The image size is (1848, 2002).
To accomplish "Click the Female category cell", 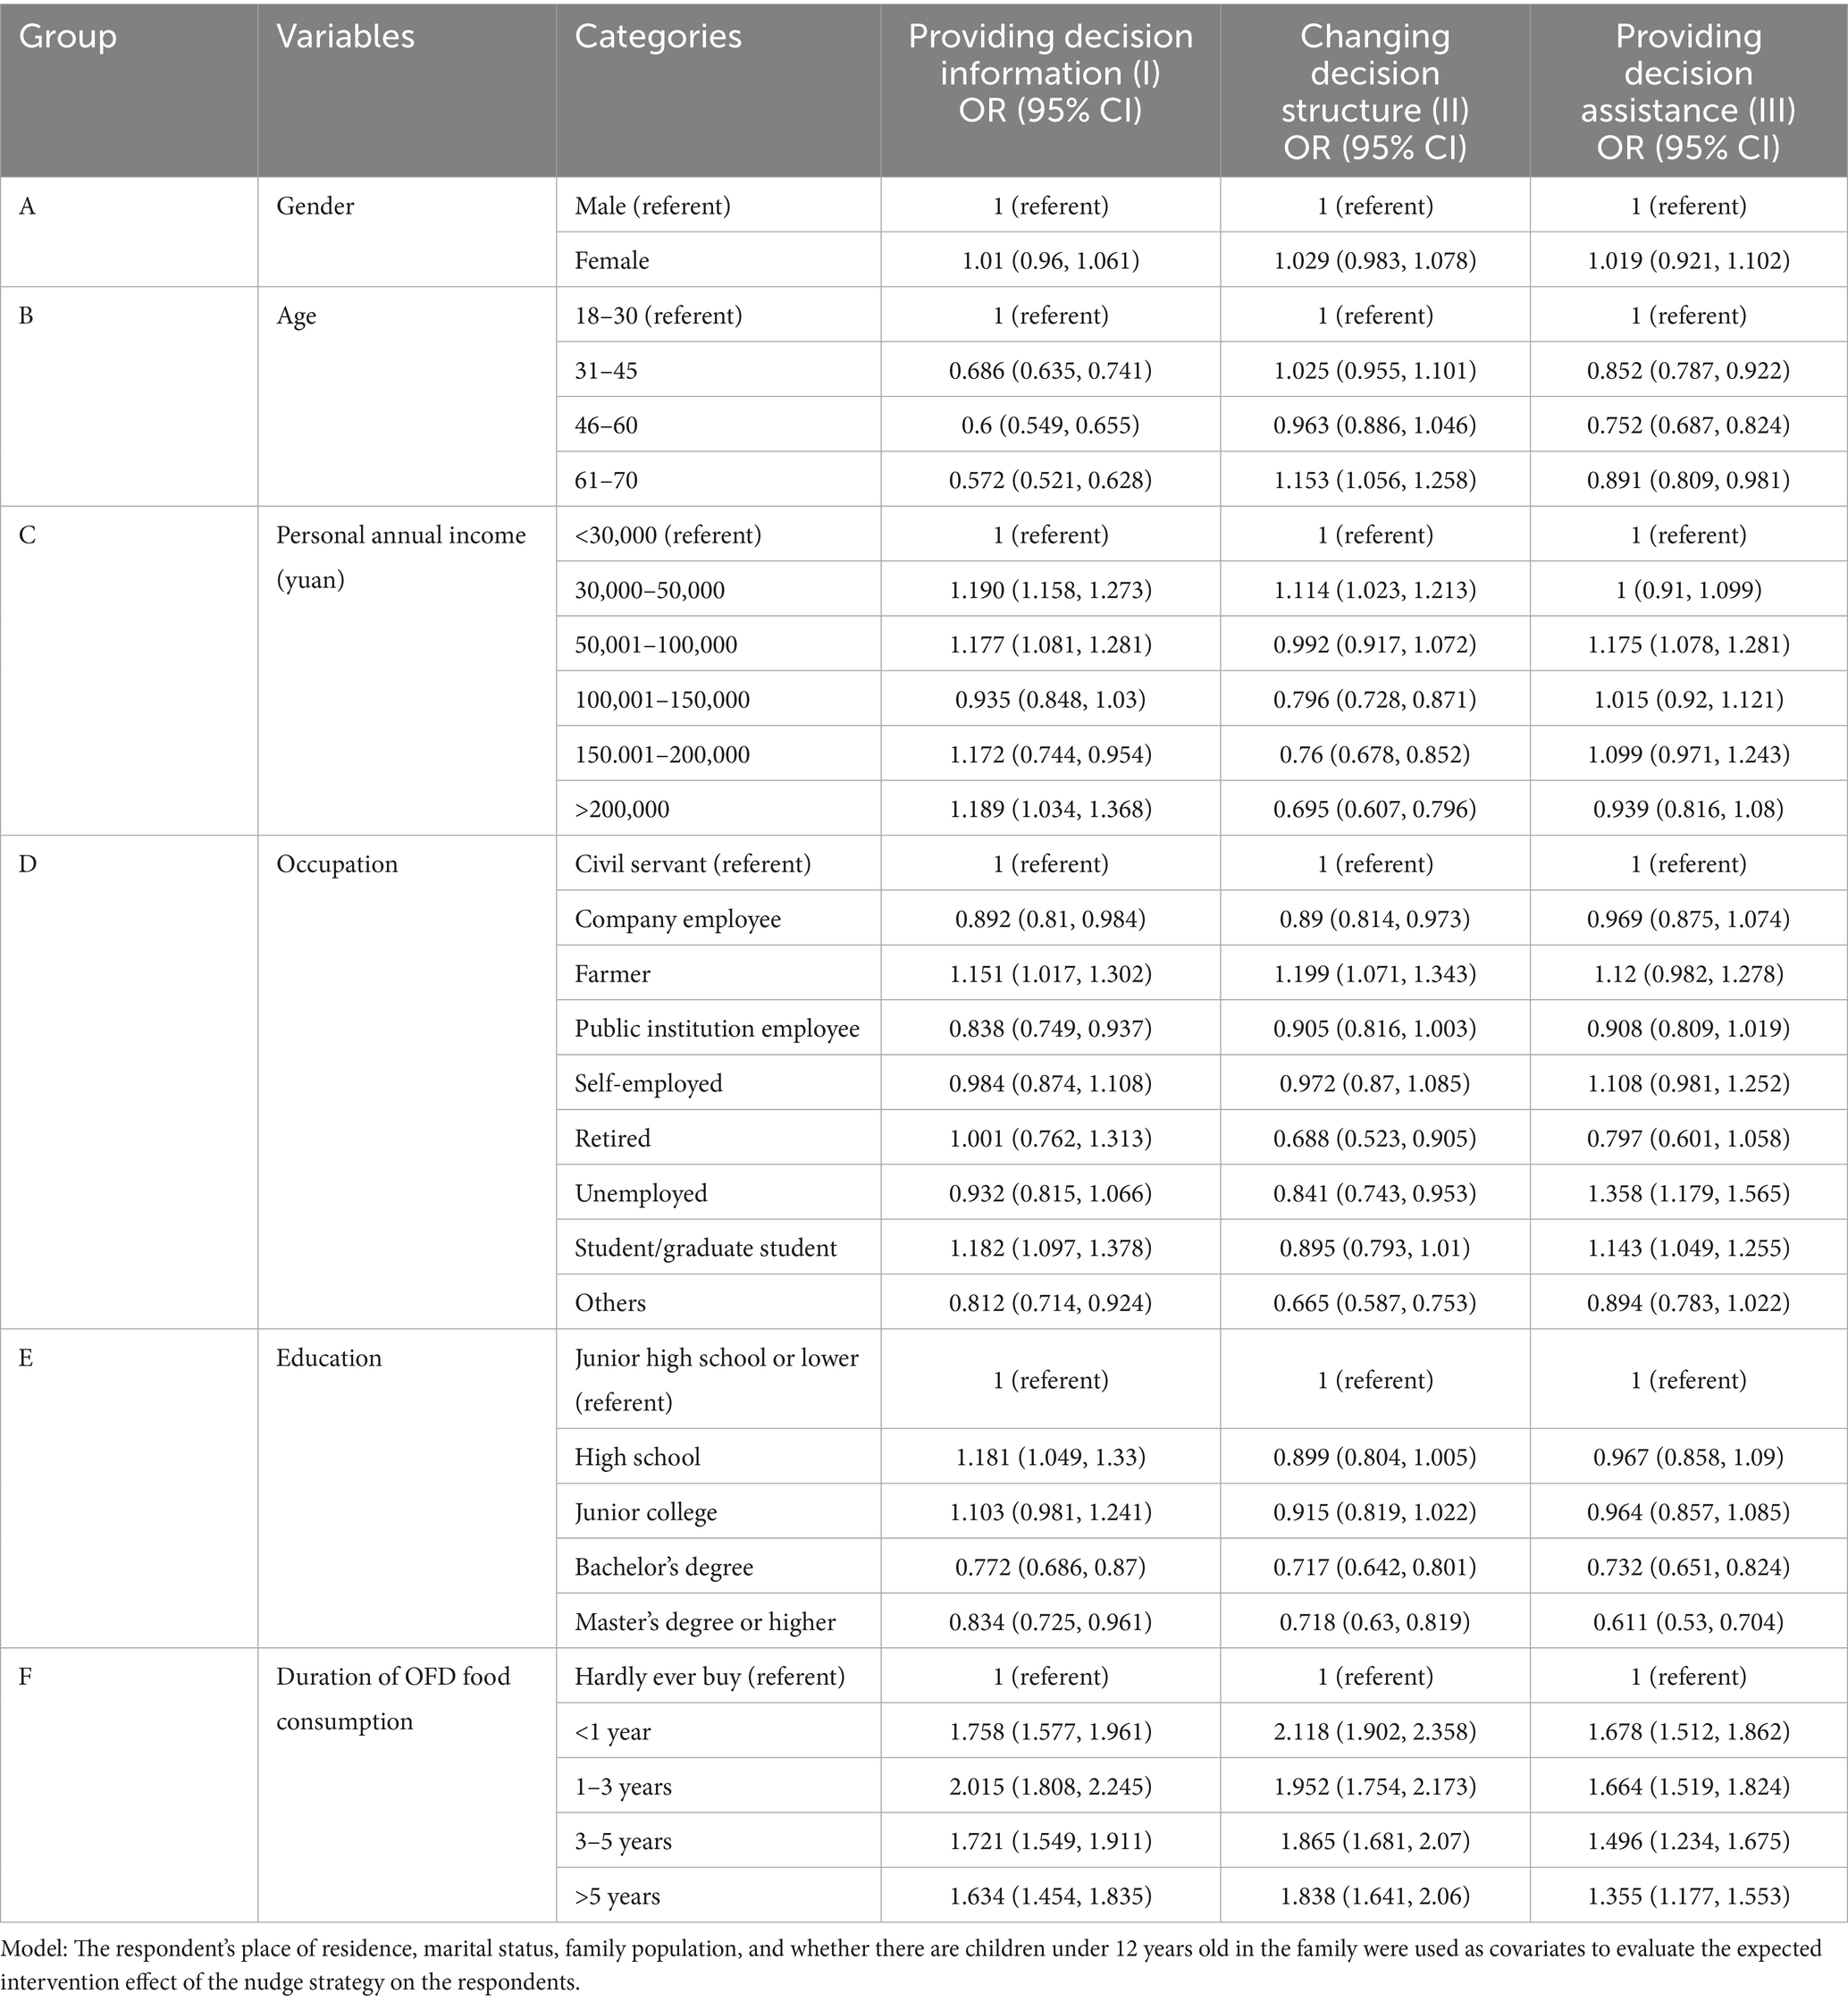I will [x=612, y=261].
